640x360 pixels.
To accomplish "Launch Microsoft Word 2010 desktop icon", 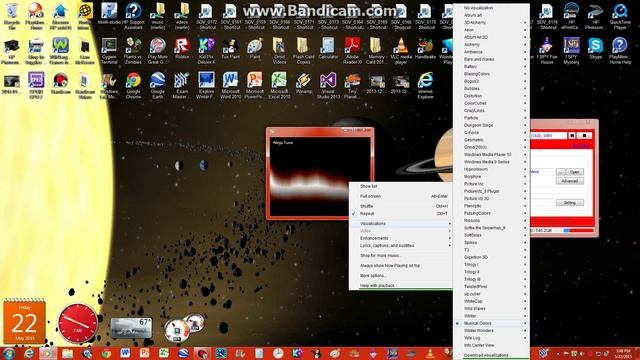I will [231, 86].
